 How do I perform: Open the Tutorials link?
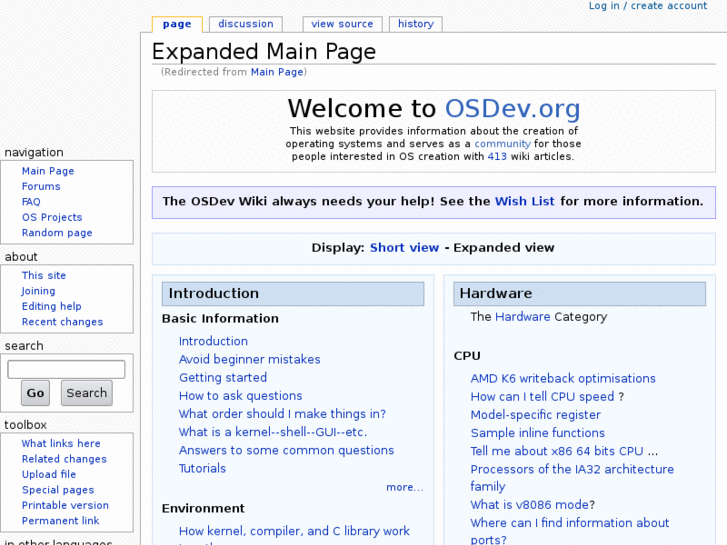coord(202,468)
